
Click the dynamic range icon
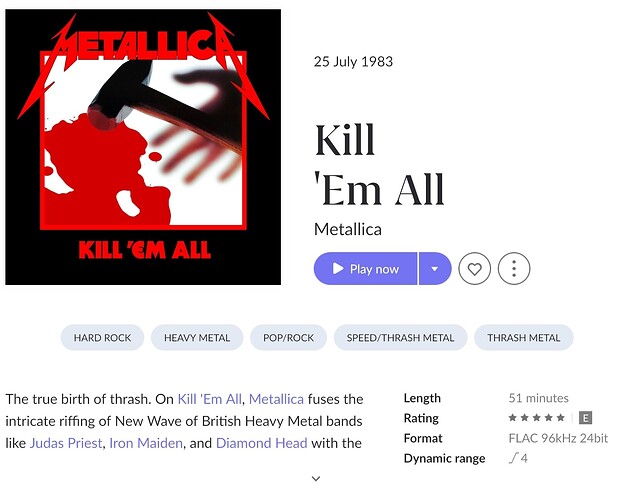[x=513, y=458]
